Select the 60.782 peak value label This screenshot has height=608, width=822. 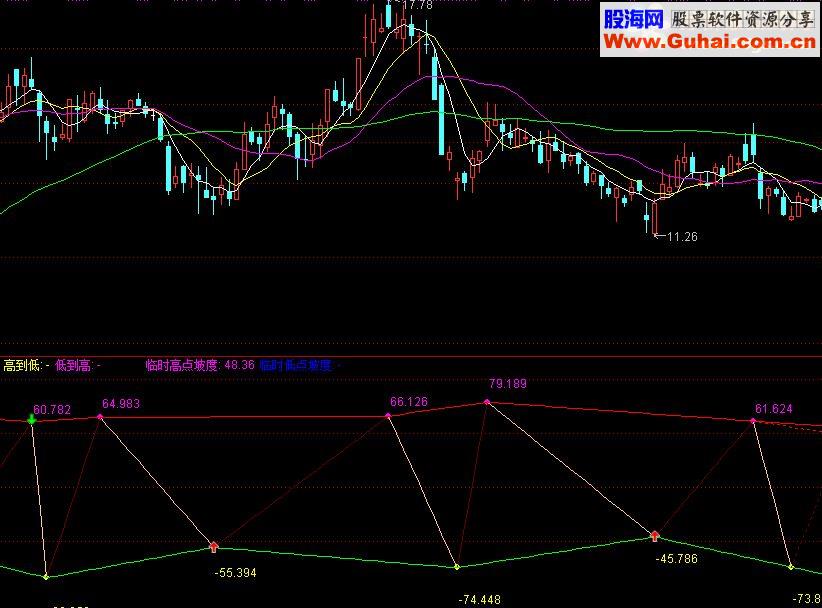pos(52,409)
